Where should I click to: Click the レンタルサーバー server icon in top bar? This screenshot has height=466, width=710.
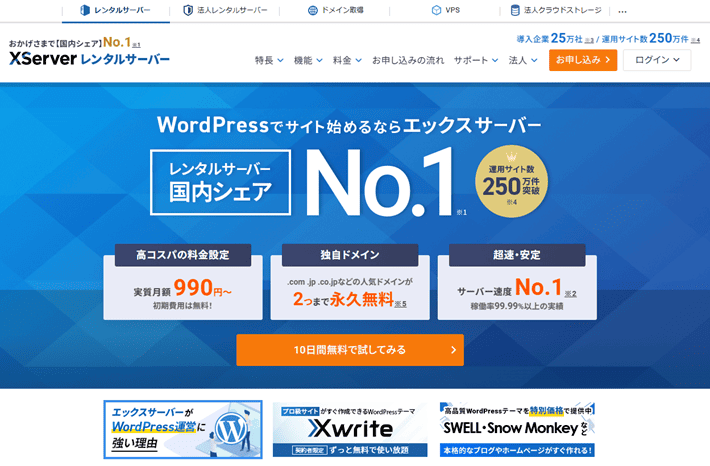point(85,10)
